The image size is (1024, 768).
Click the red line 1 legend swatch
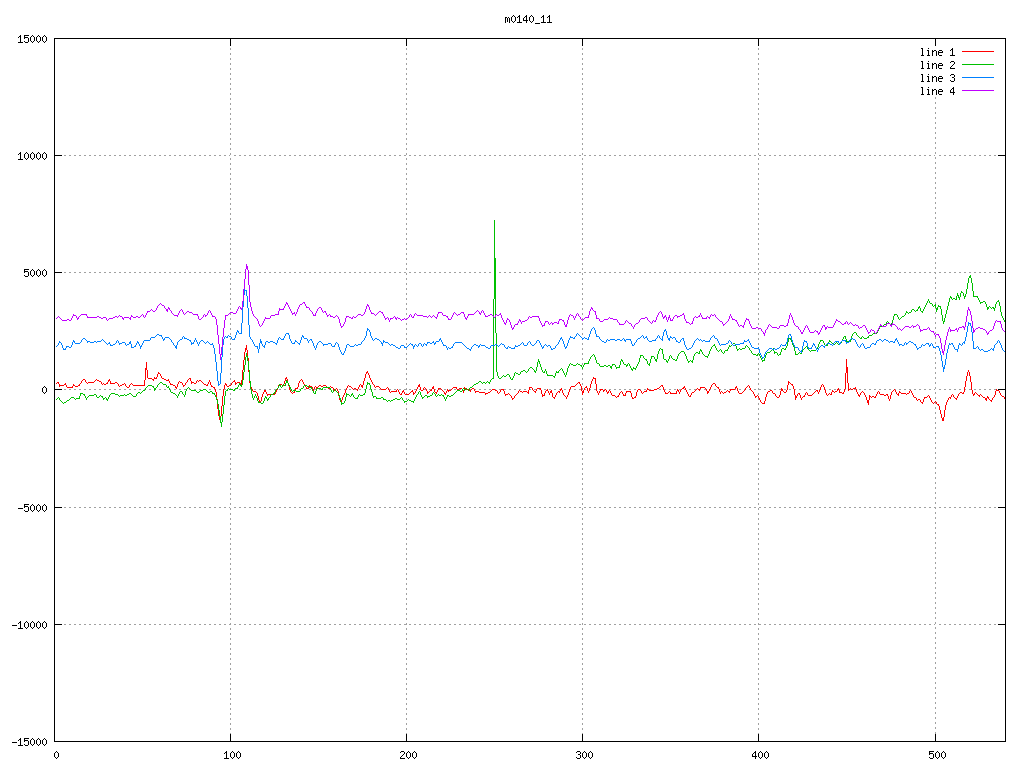click(x=978, y=52)
